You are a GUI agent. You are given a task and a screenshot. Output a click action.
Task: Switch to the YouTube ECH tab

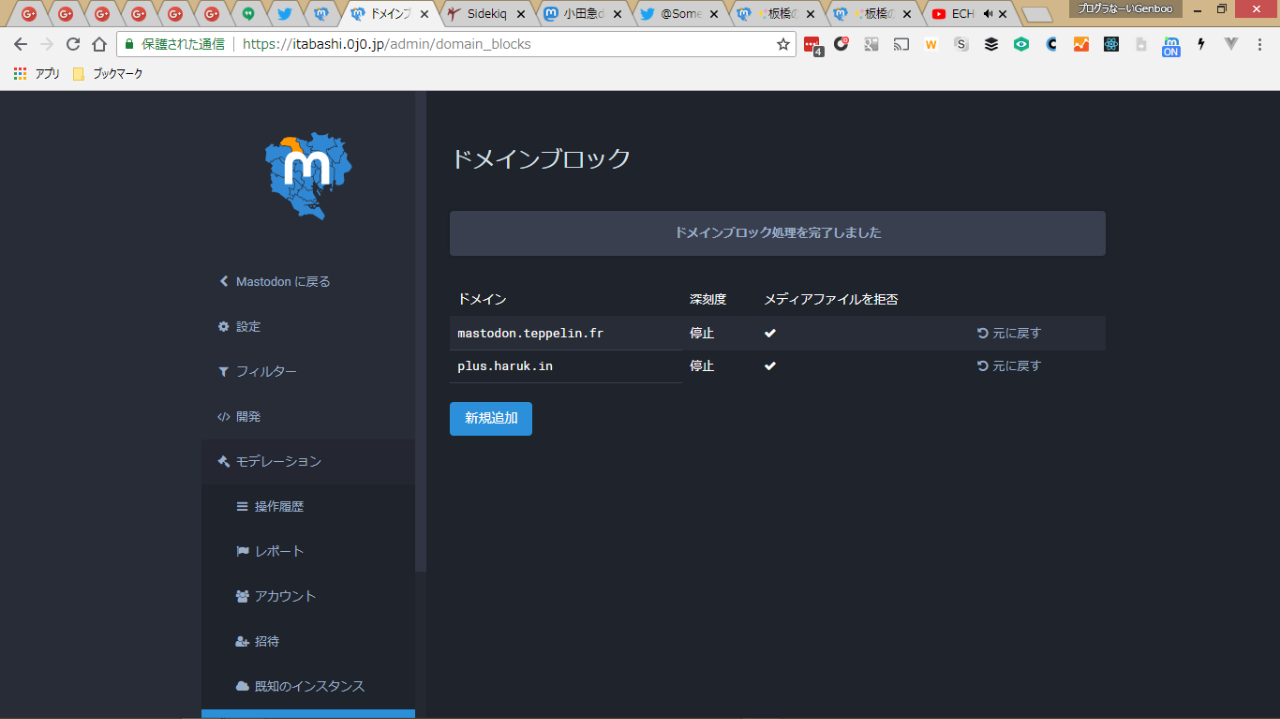tap(960, 14)
